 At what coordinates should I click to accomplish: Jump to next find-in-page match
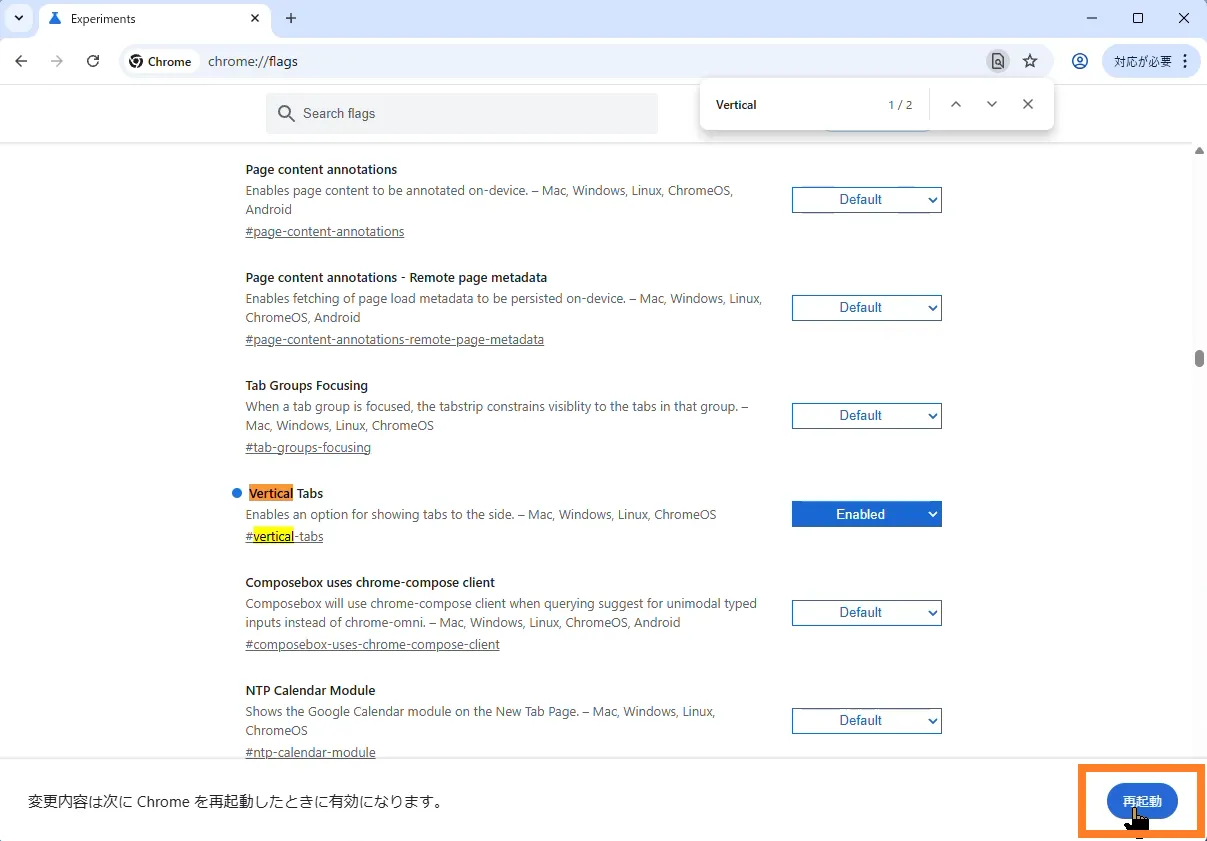coord(991,105)
